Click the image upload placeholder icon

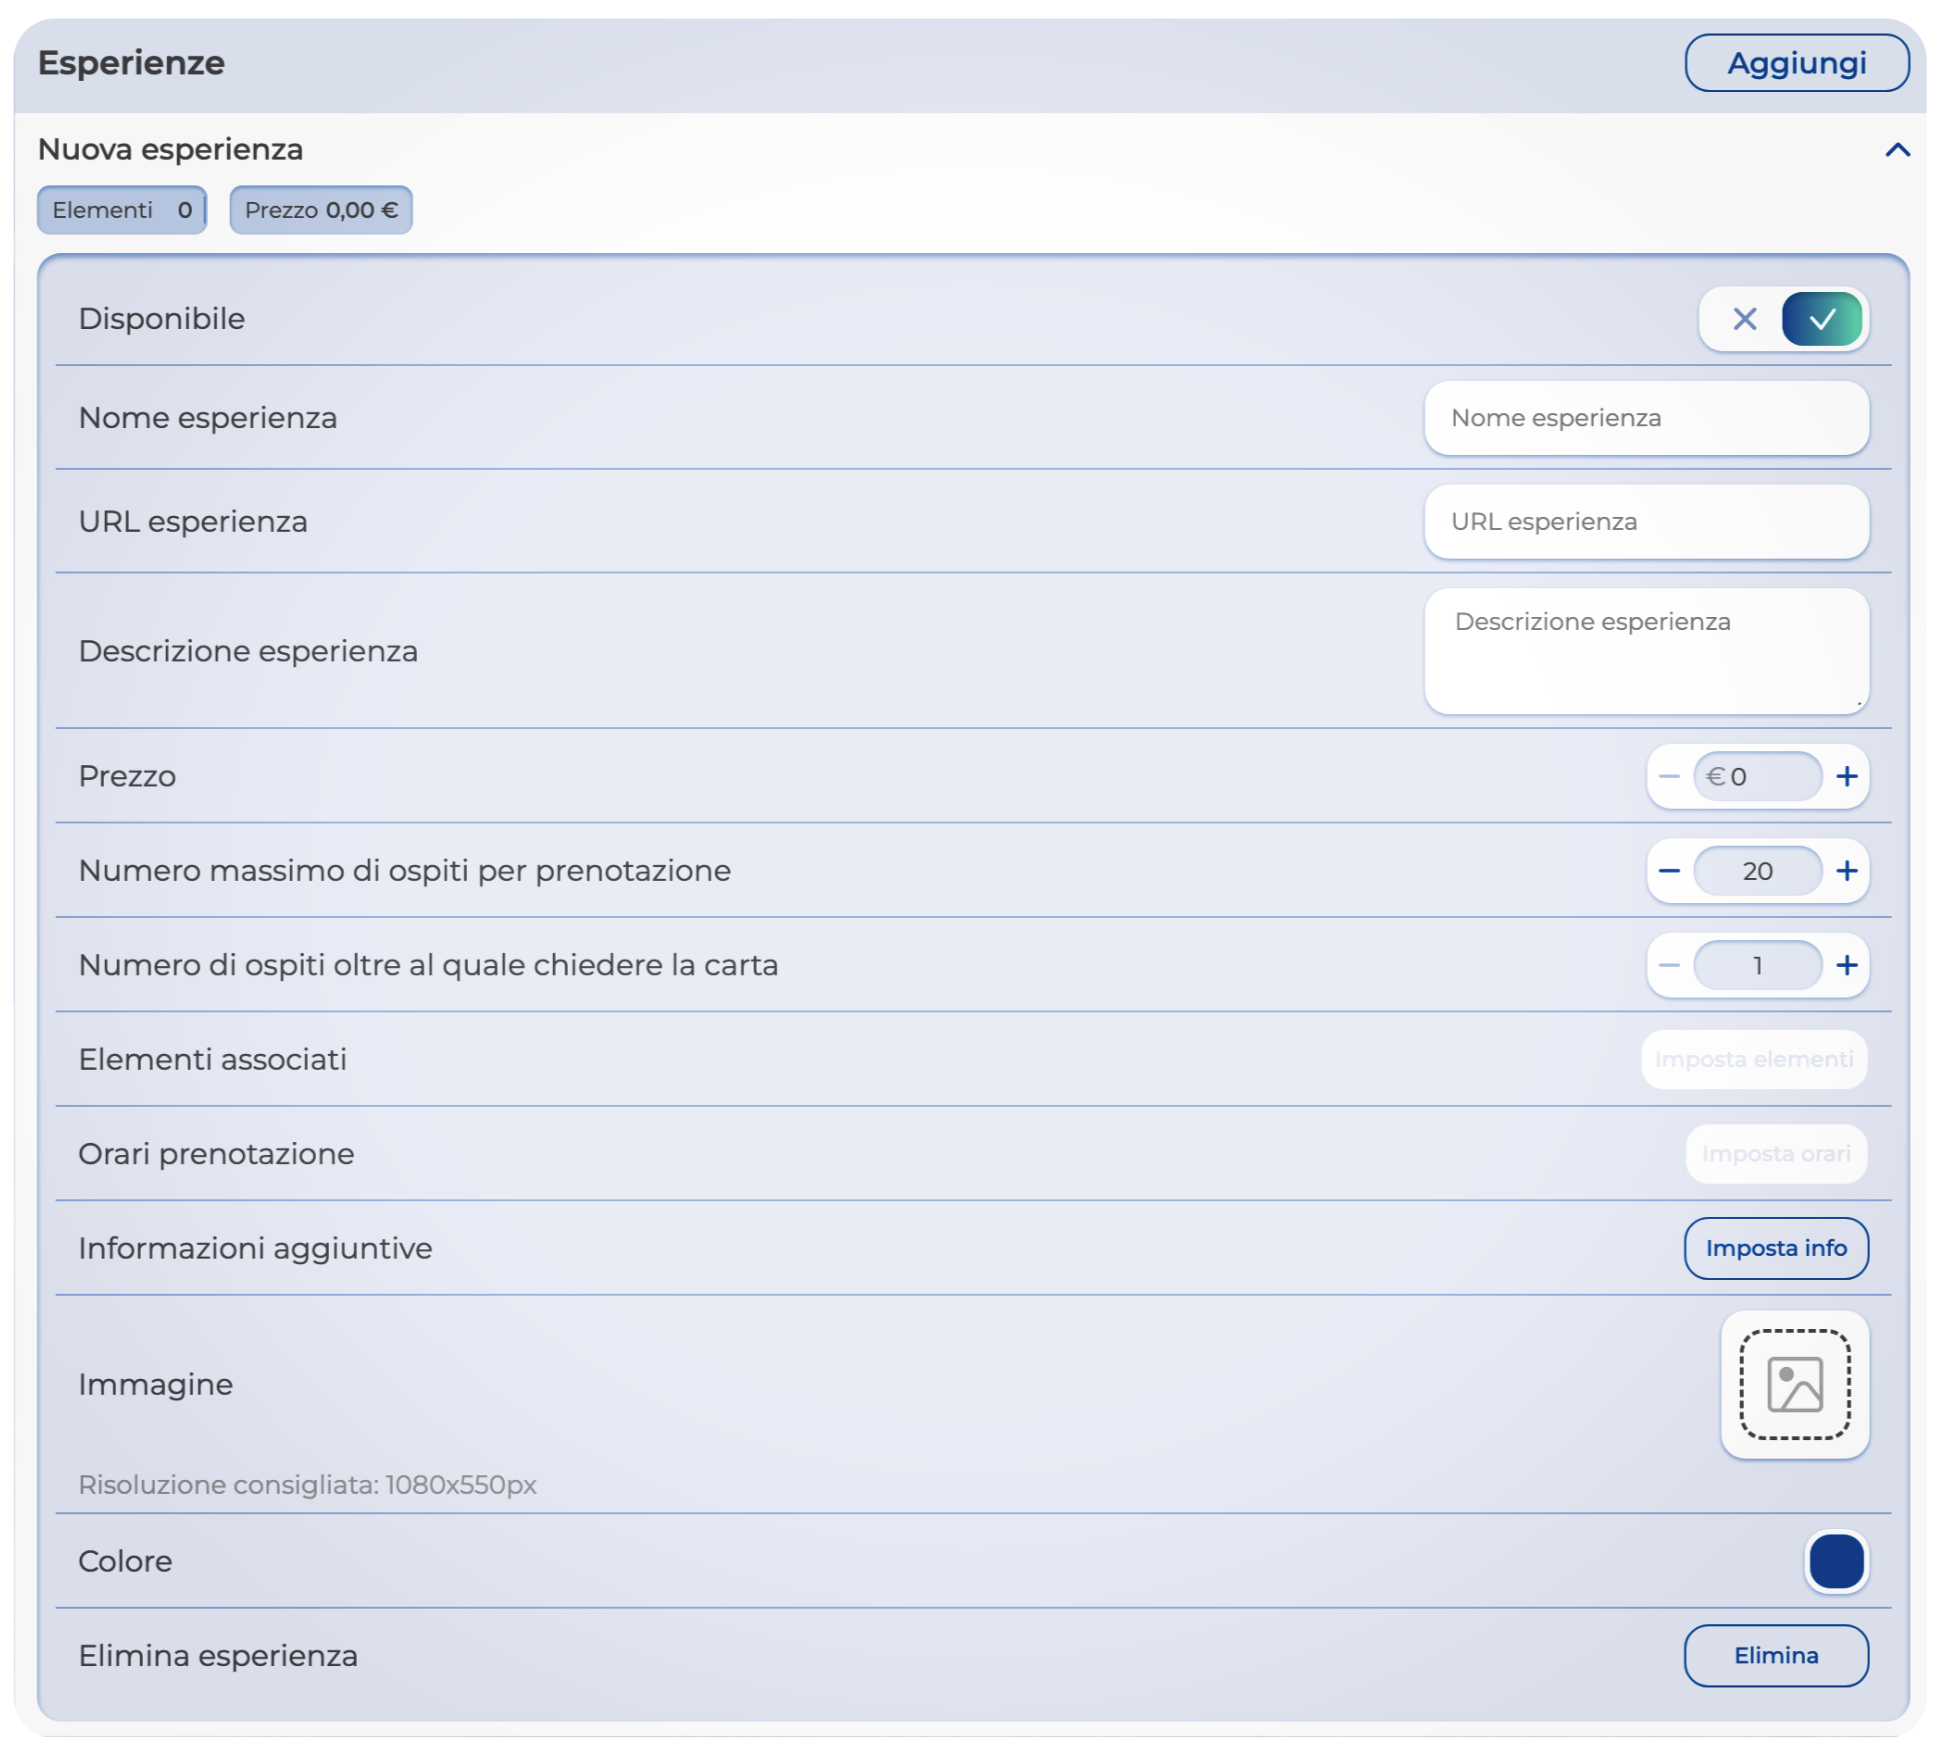point(1794,1384)
